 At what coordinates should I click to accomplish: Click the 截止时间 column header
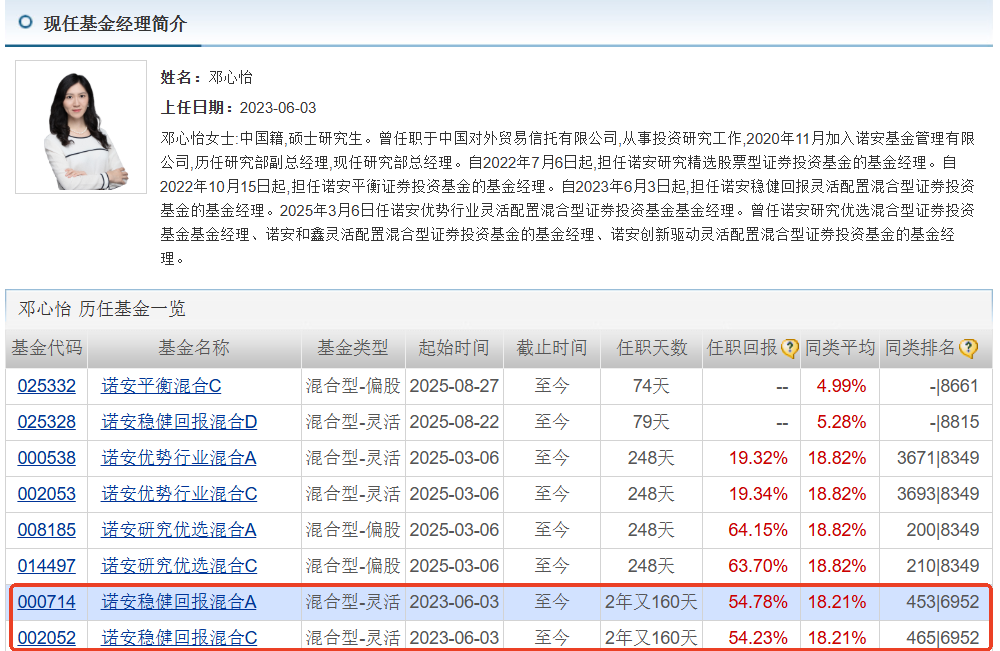(552, 348)
